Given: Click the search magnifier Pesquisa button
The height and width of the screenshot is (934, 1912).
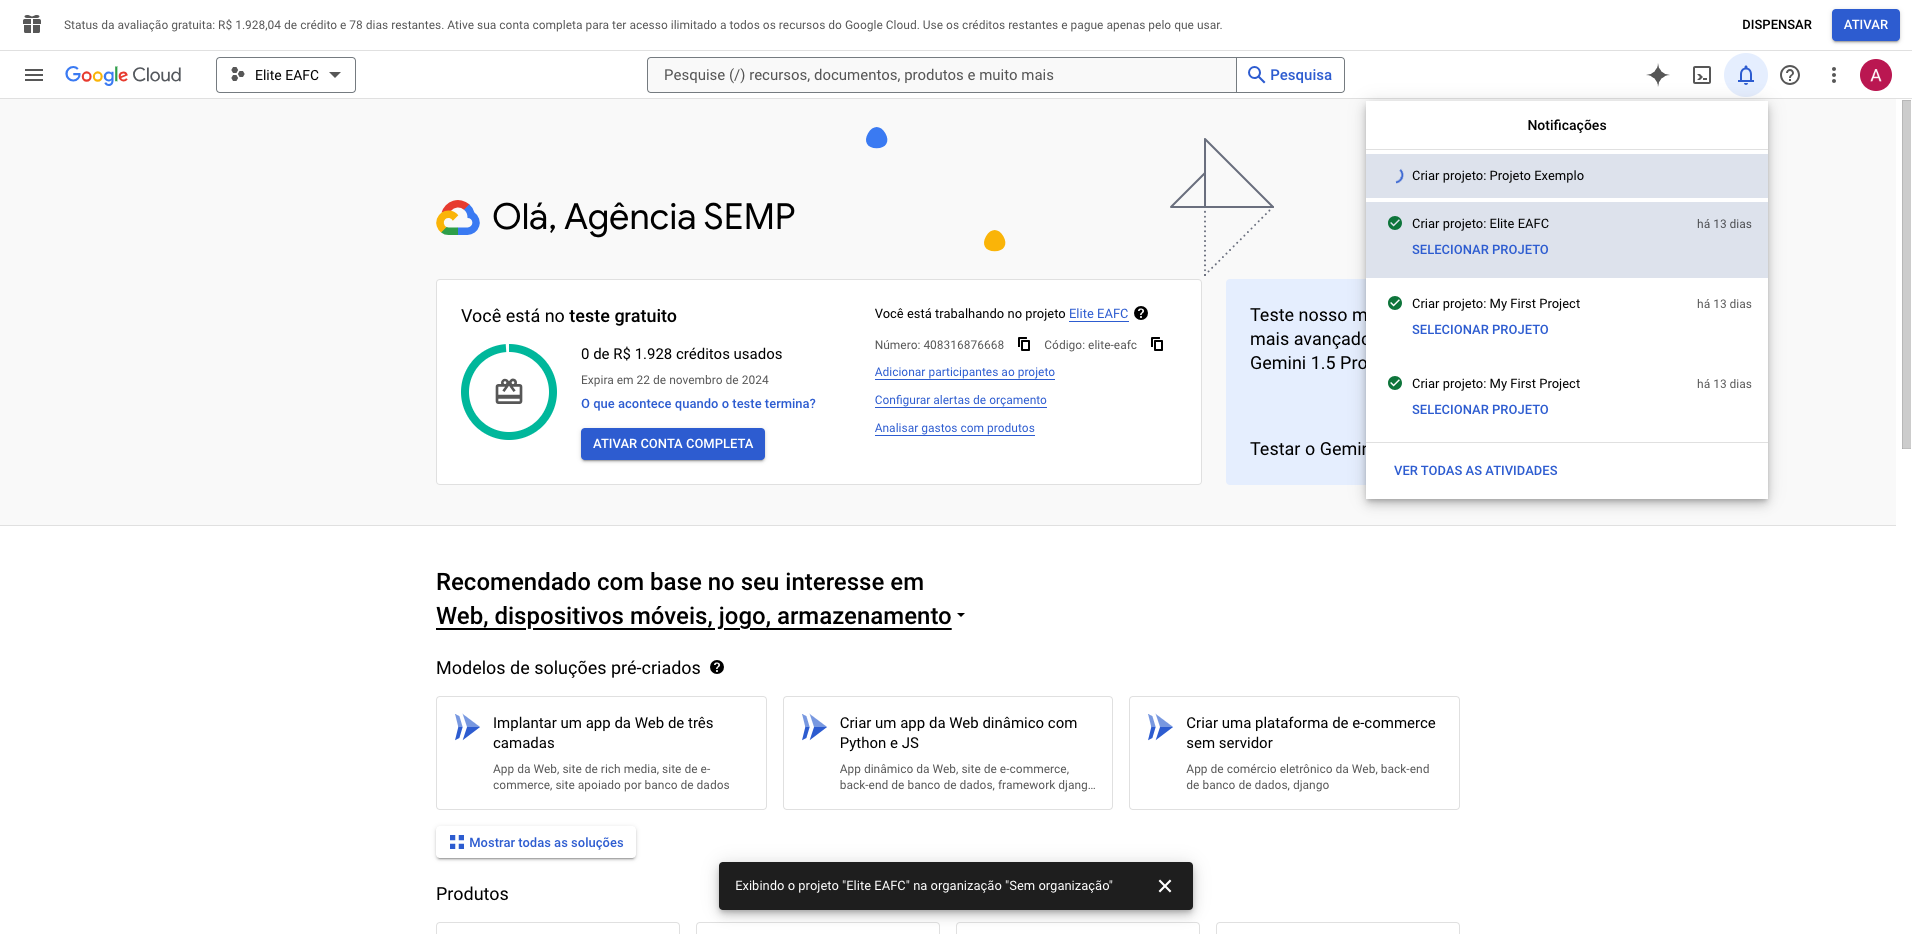Looking at the screenshot, I should pos(1290,75).
